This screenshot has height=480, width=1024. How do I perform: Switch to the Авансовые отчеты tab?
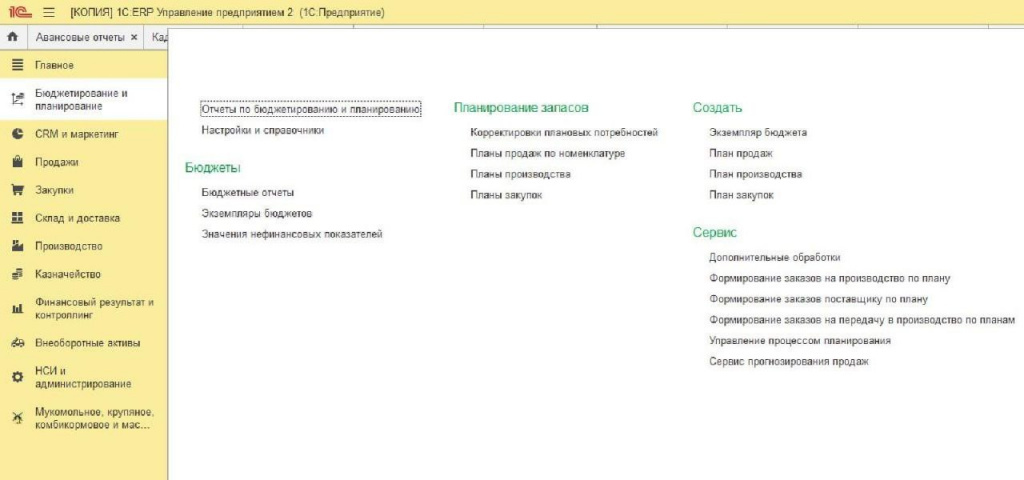(80, 37)
